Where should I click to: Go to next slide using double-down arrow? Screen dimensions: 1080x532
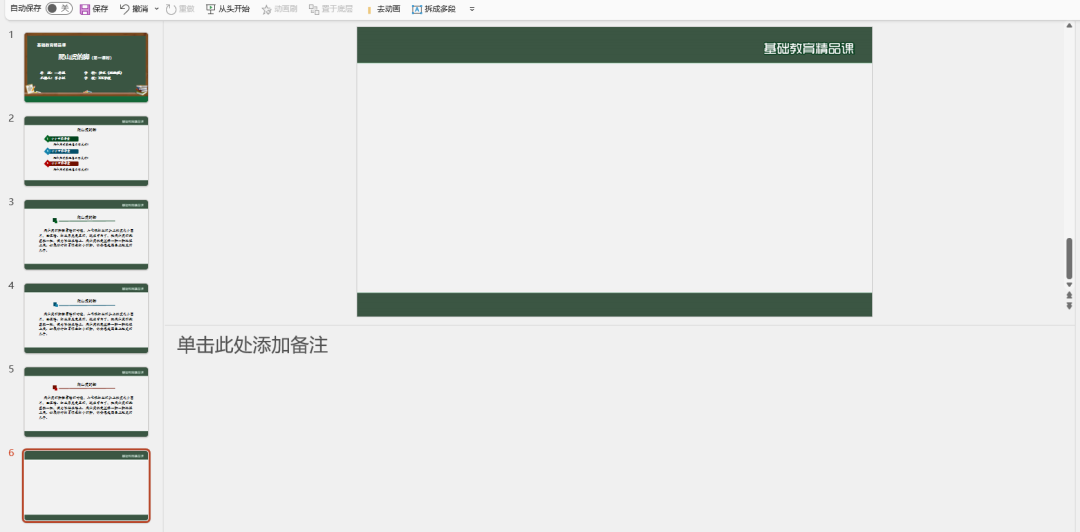tap(1069, 305)
